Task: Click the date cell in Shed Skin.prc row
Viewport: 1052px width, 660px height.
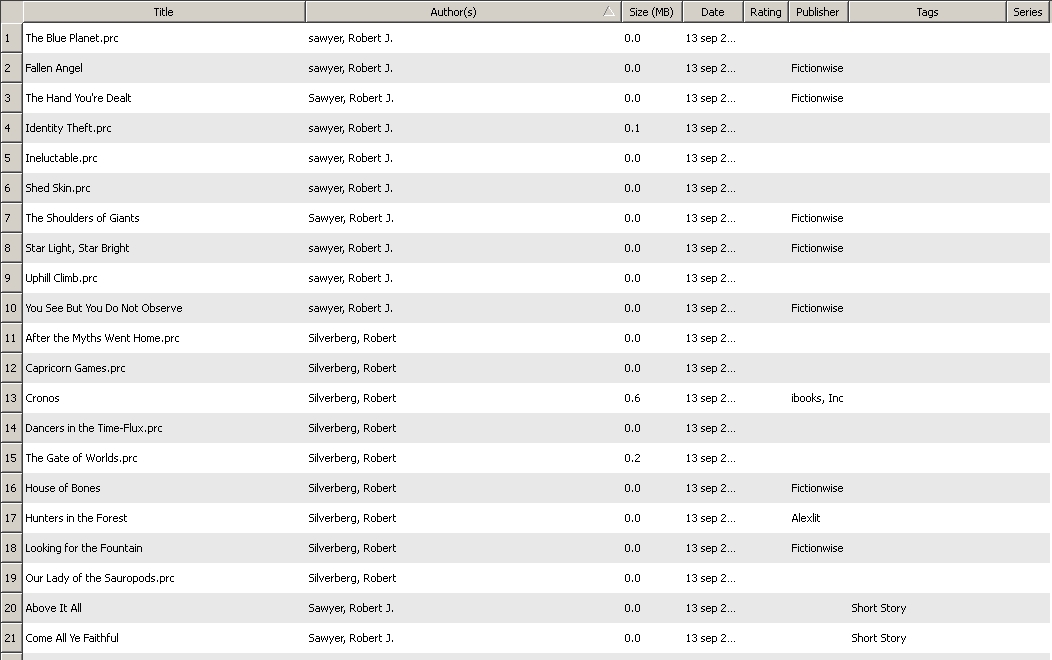Action: click(711, 188)
